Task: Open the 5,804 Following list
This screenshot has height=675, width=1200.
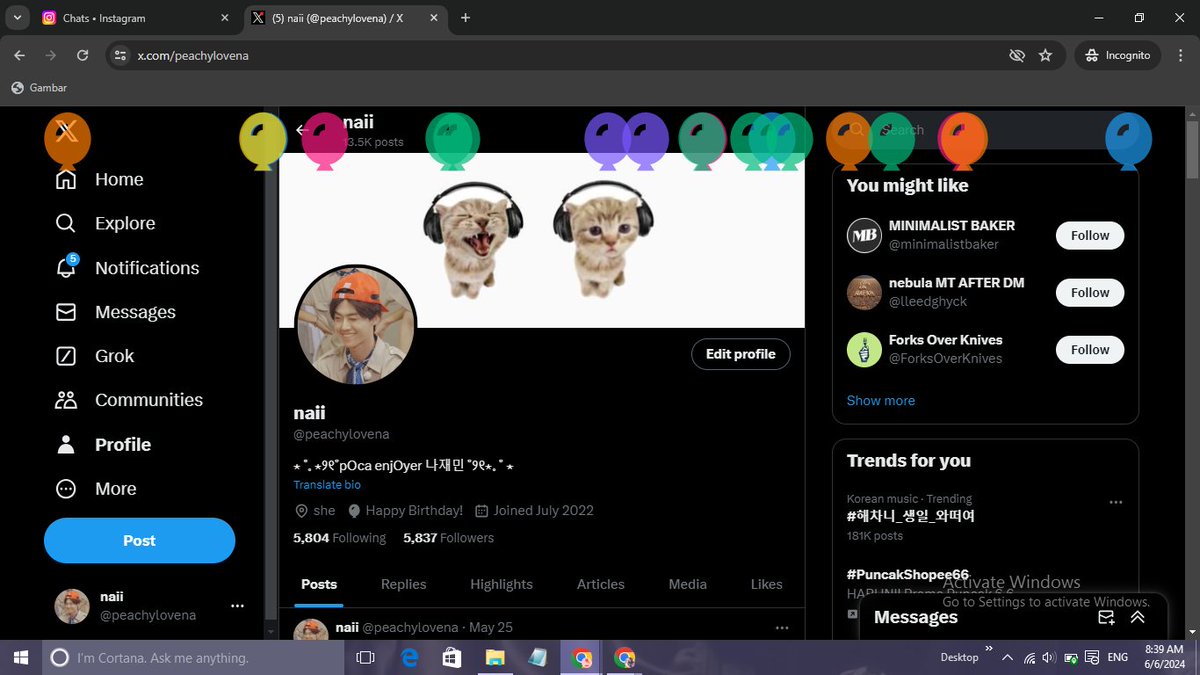Action: [339, 538]
